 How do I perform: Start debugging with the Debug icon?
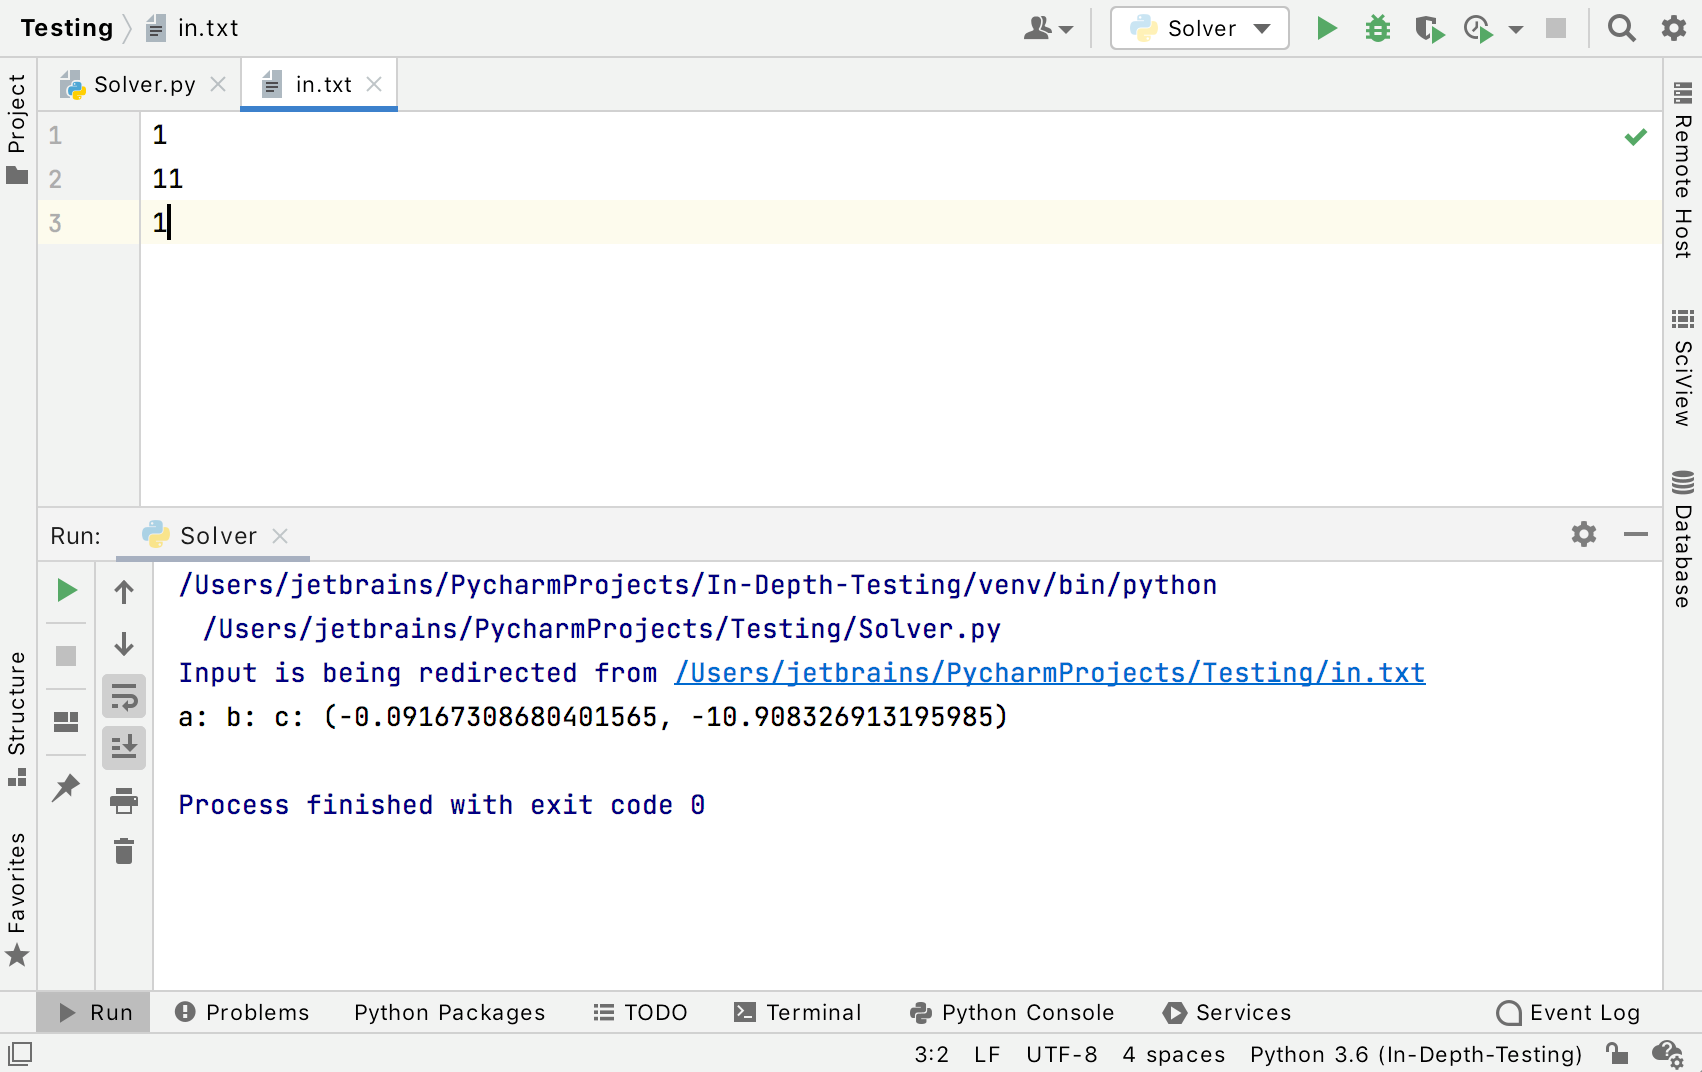[1377, 28]
